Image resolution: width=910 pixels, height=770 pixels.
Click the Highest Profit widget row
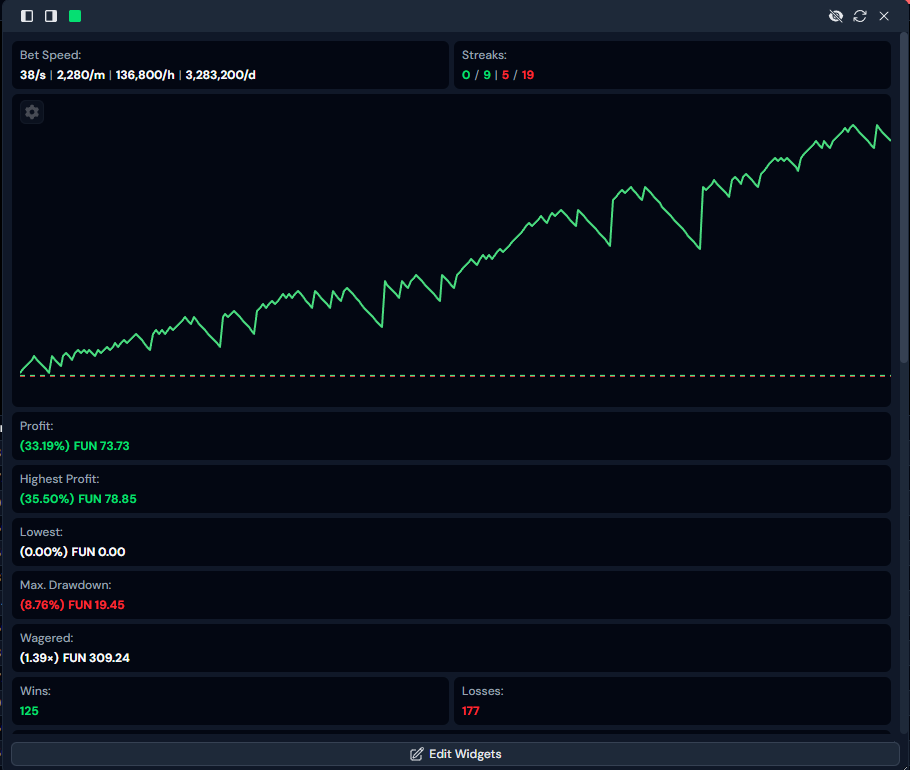[450, 489]
